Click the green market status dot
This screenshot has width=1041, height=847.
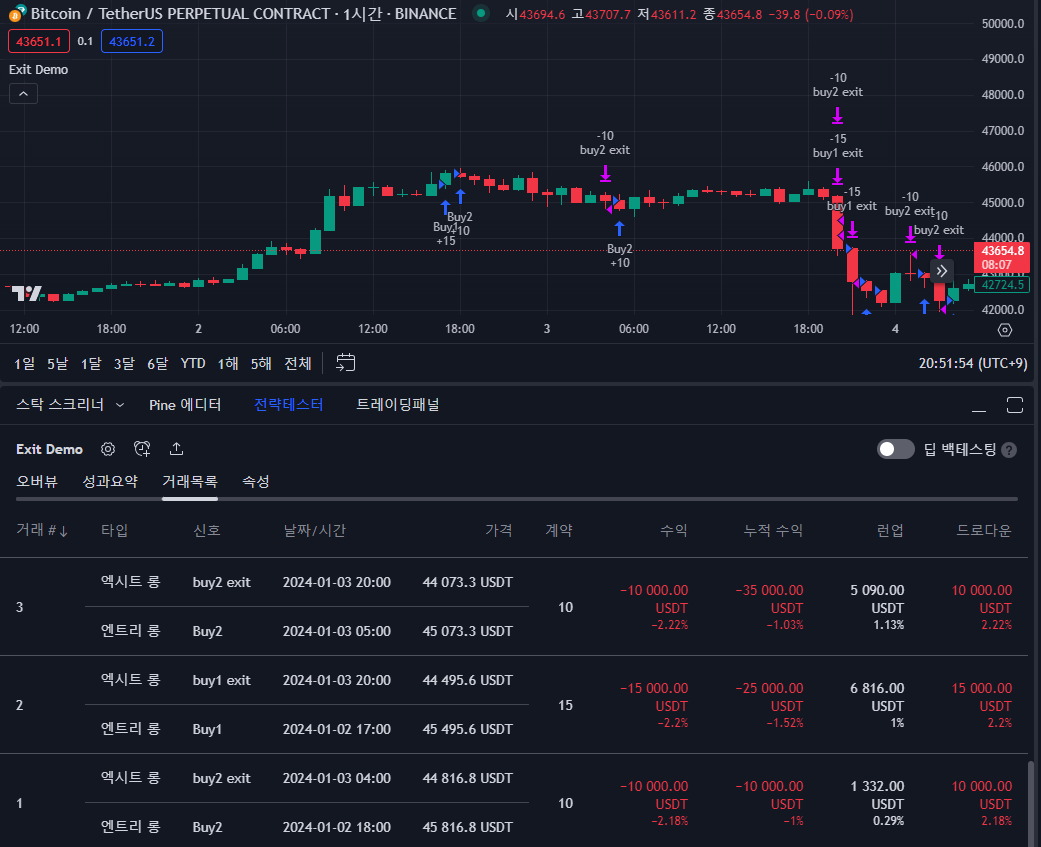click(481, 13)
